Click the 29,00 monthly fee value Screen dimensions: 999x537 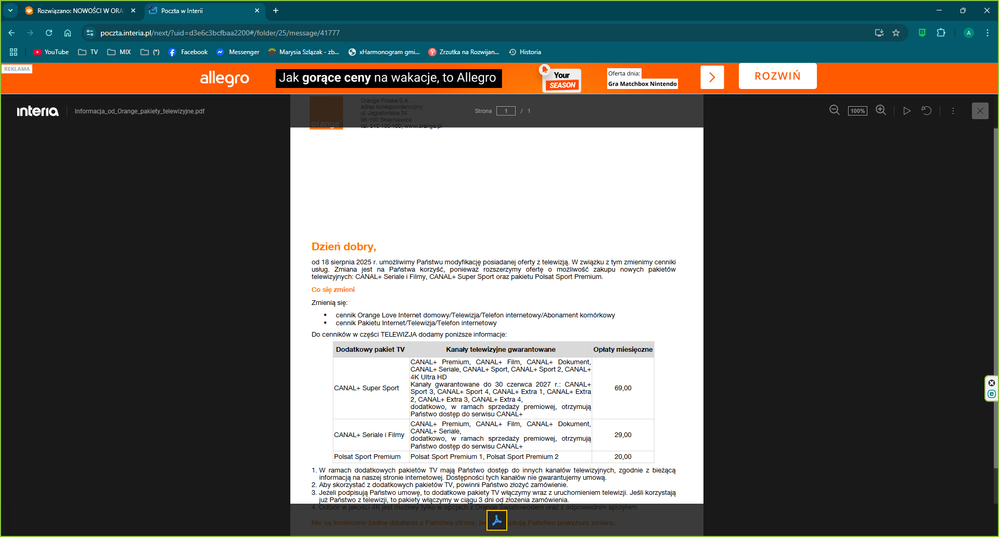point(623,435)
